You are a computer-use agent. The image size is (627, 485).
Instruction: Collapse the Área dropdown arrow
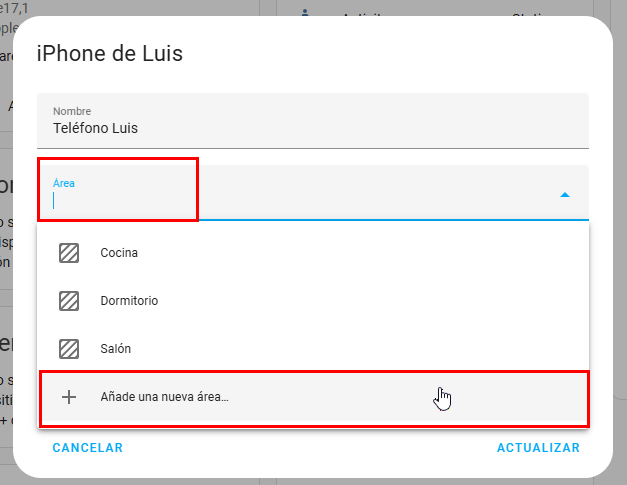click(x=565, y=194)
